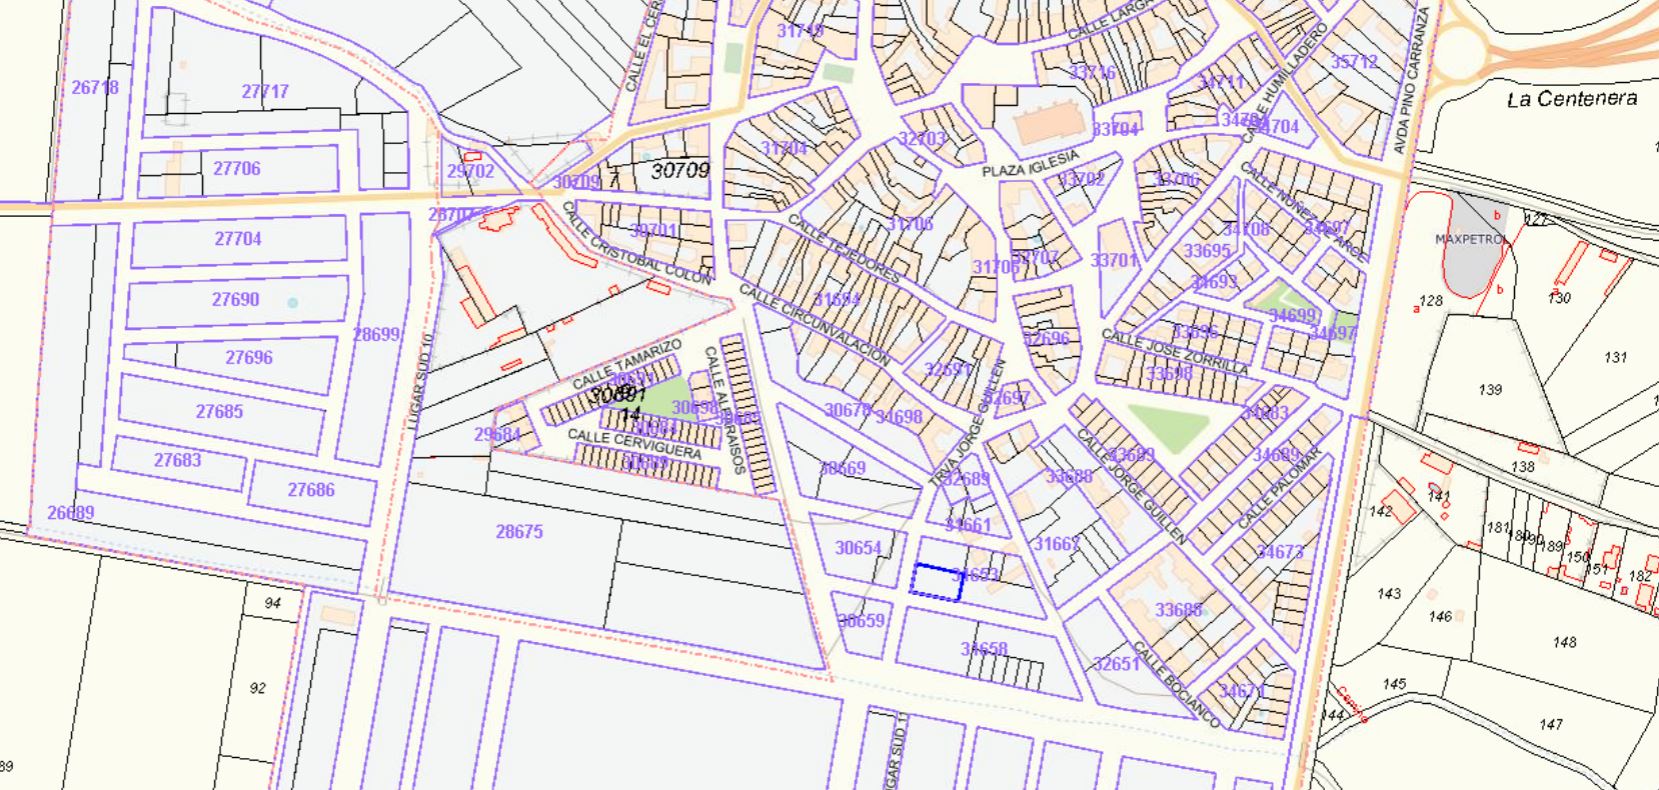Select block 30654 near highlighted parcel
The height and width of the screenshot is (790, 1659).
click(x=858, y=548)
